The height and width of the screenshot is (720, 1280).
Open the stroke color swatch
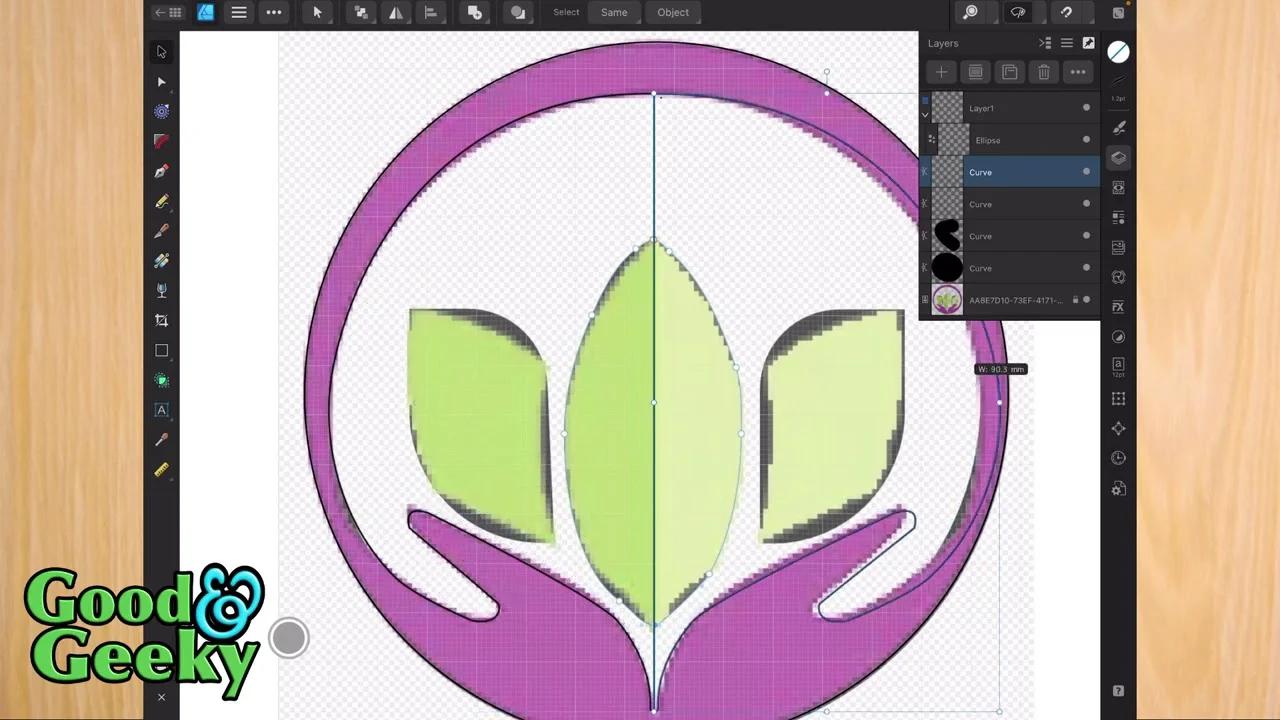coord(1118,52)
